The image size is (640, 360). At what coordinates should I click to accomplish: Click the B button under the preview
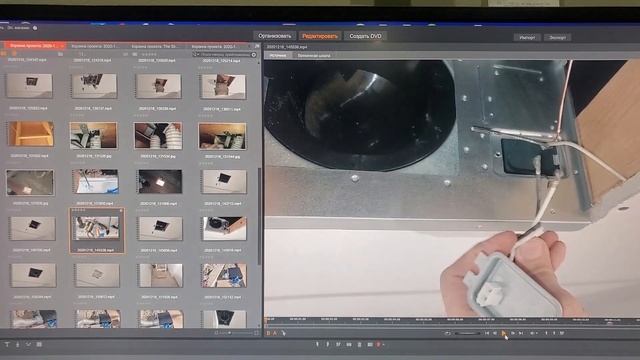[x=268, y=333]
